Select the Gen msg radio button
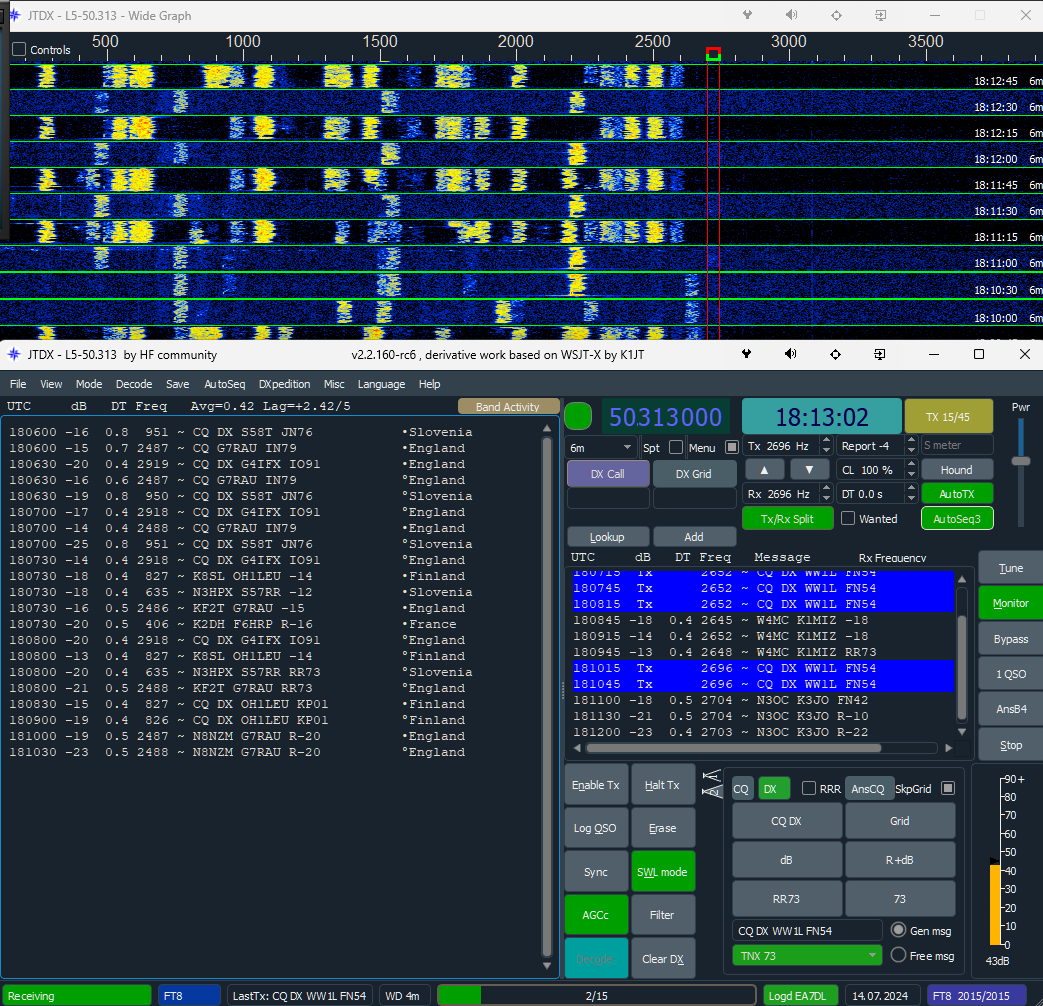The width and height of the screenshot is (1043, 1006). point(899,930)
